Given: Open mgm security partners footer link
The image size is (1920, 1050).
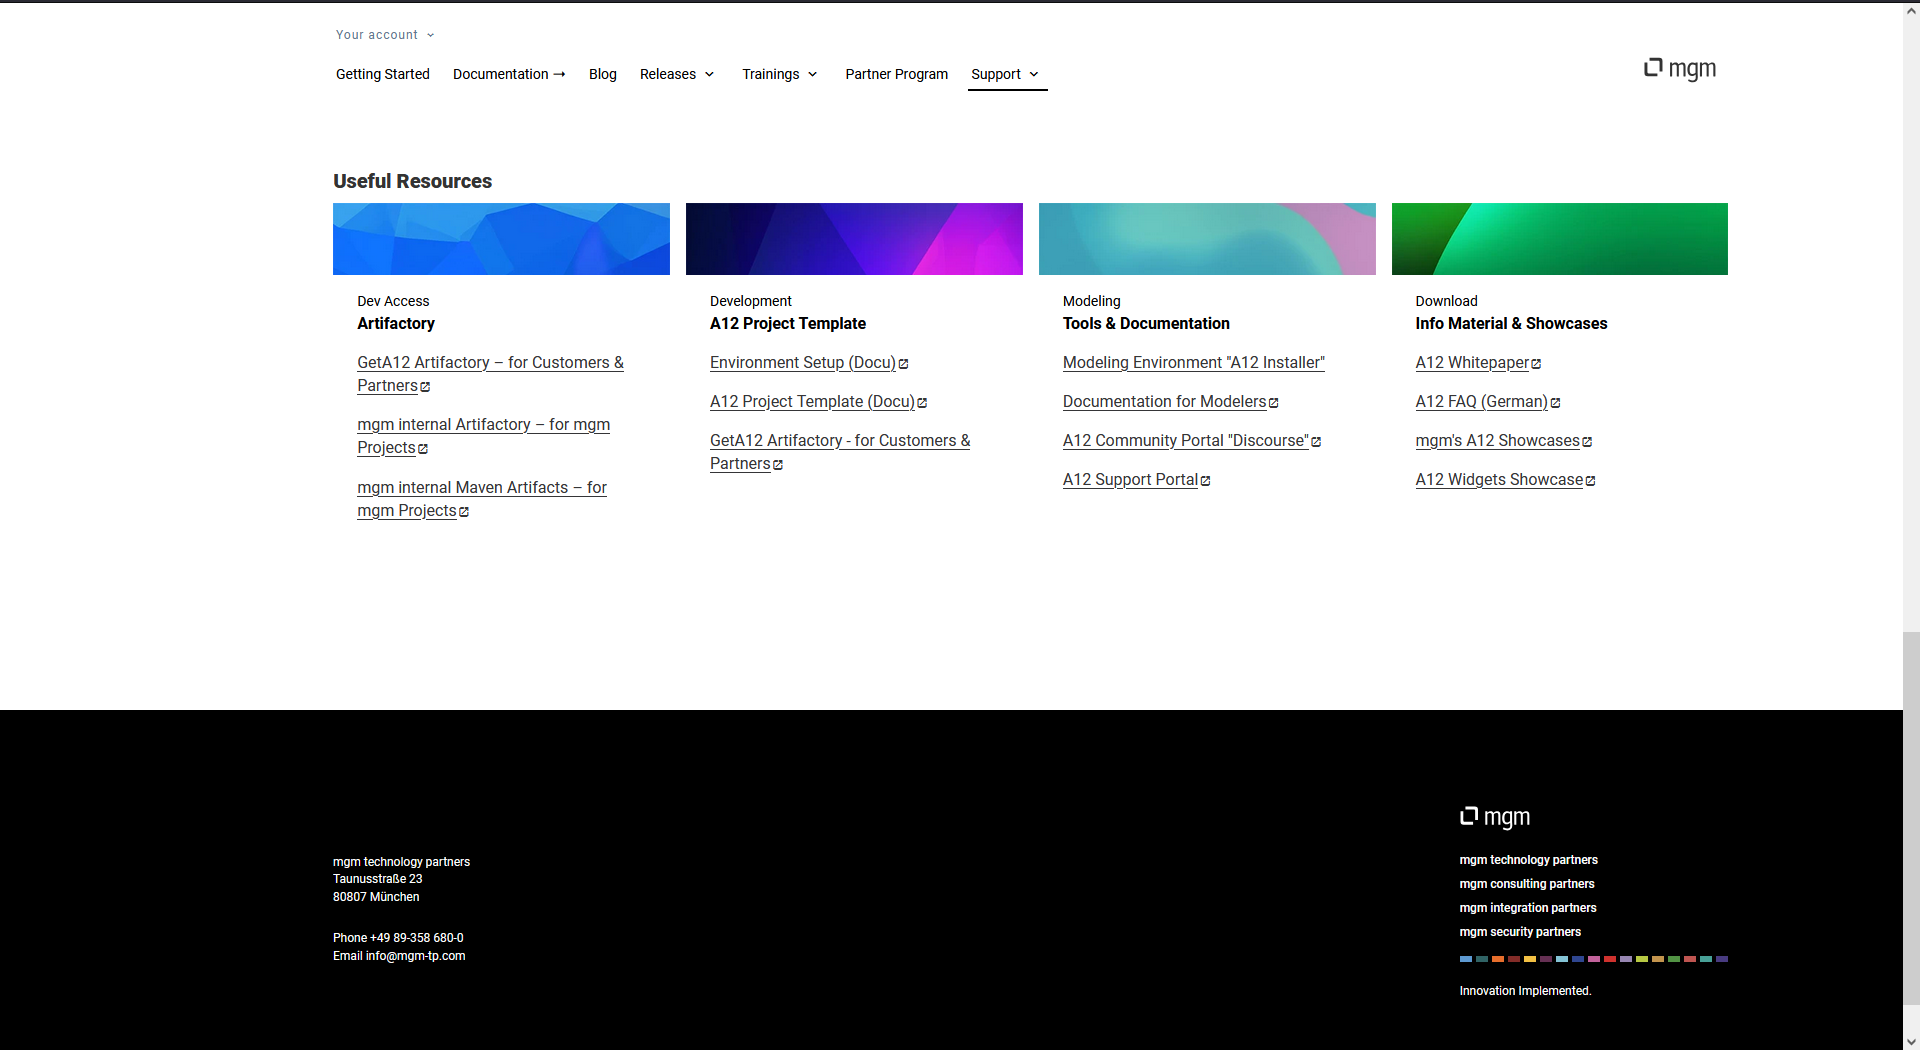Looking at the screenshot, I should [1520, 932].
